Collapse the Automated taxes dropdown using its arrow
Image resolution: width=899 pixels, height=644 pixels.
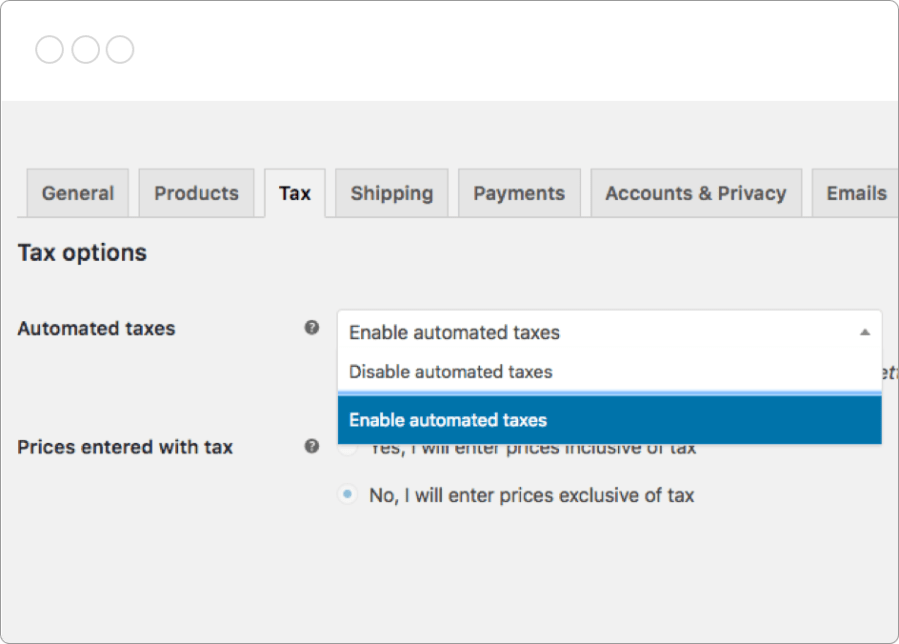865,333
